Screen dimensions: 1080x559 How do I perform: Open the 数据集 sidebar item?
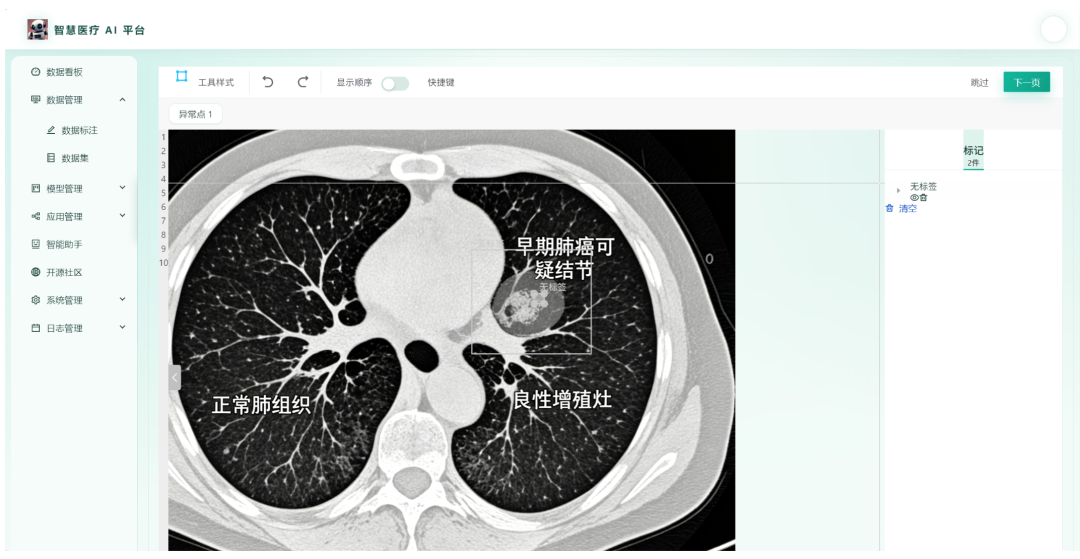[74, 158]
